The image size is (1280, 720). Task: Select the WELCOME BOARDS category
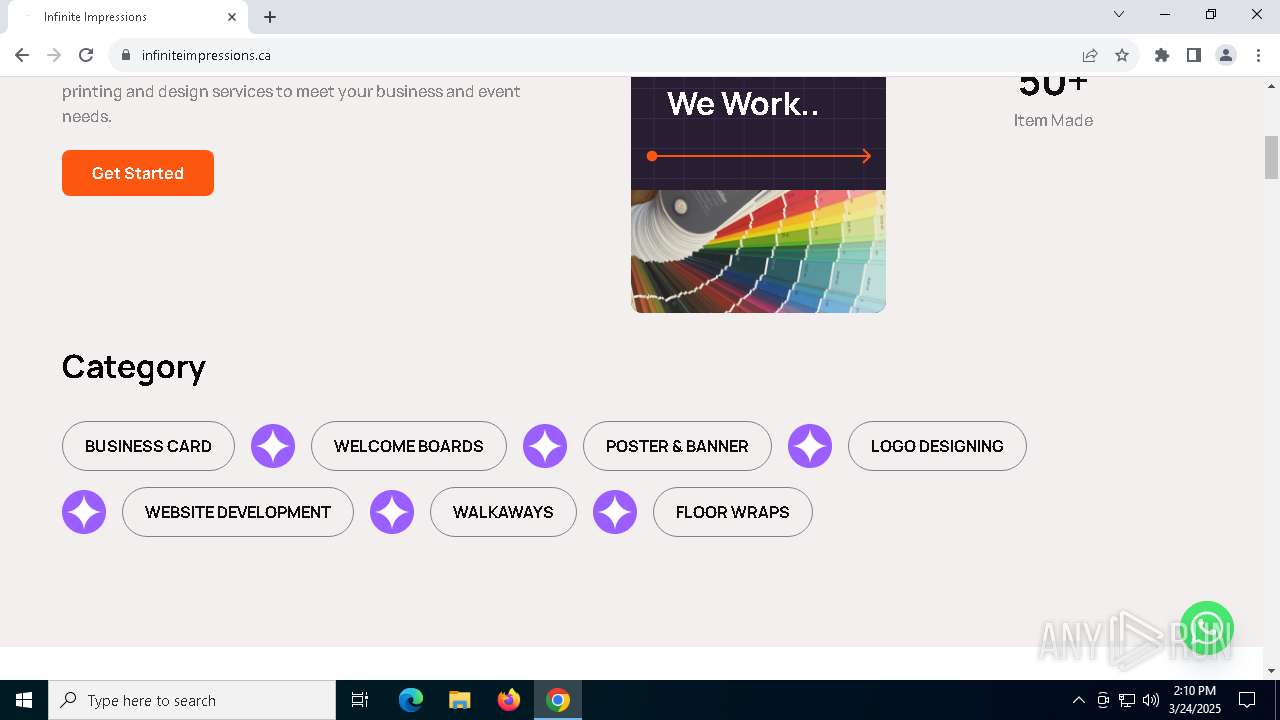click(409, 446)
